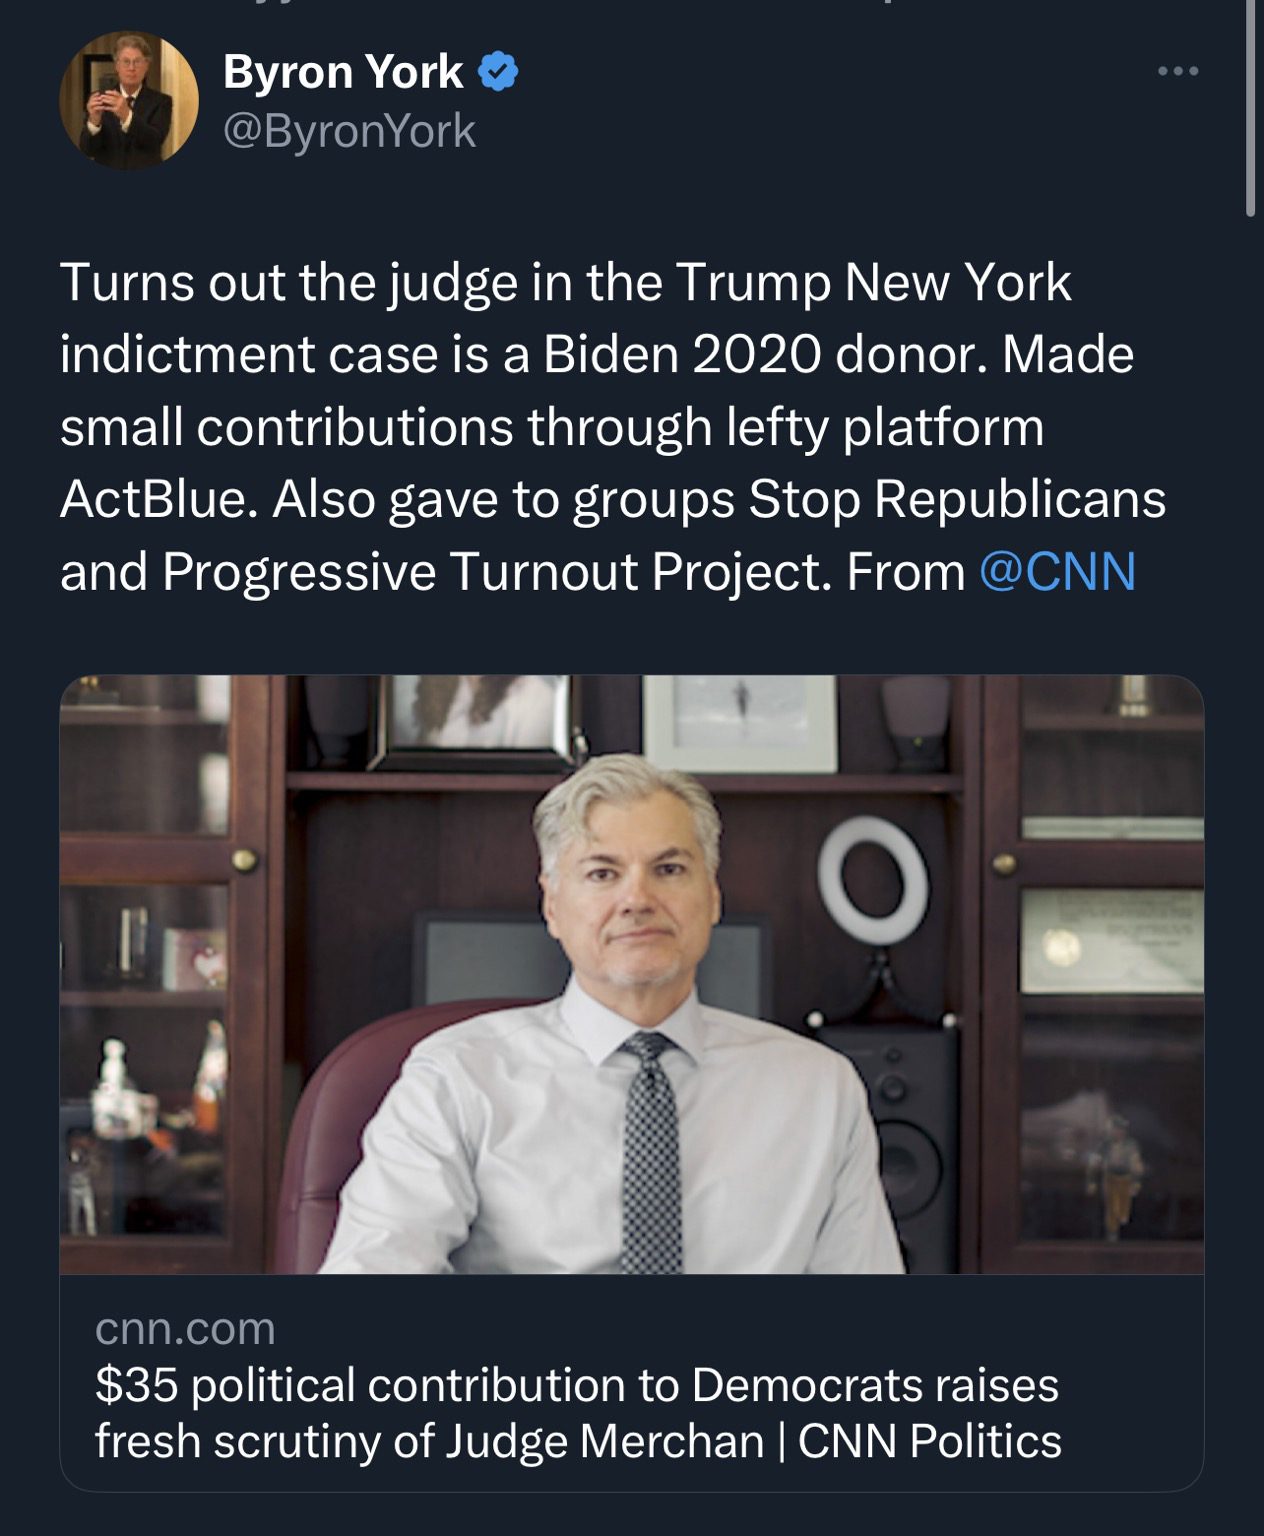This screenshot has height=1536, width=1264.
Task: Click "Progressive Turnout Project" in the tweet
Action: click(x=496, y=571)
